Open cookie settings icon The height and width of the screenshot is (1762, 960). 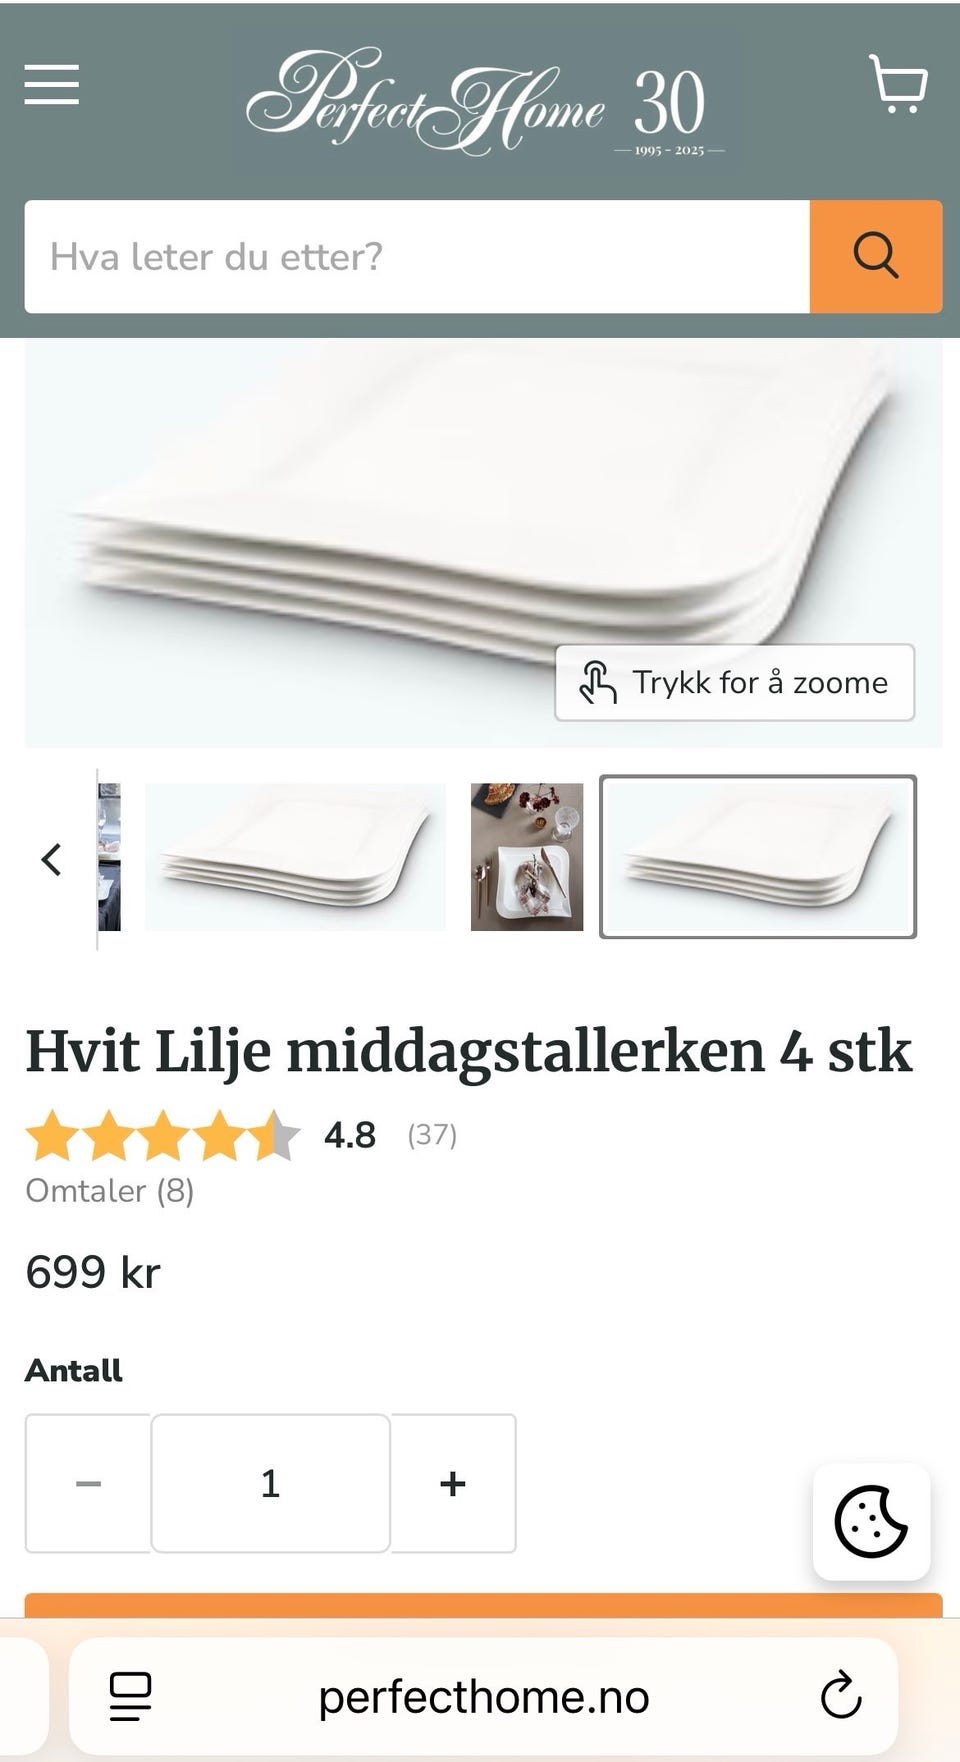(871, 1522)
